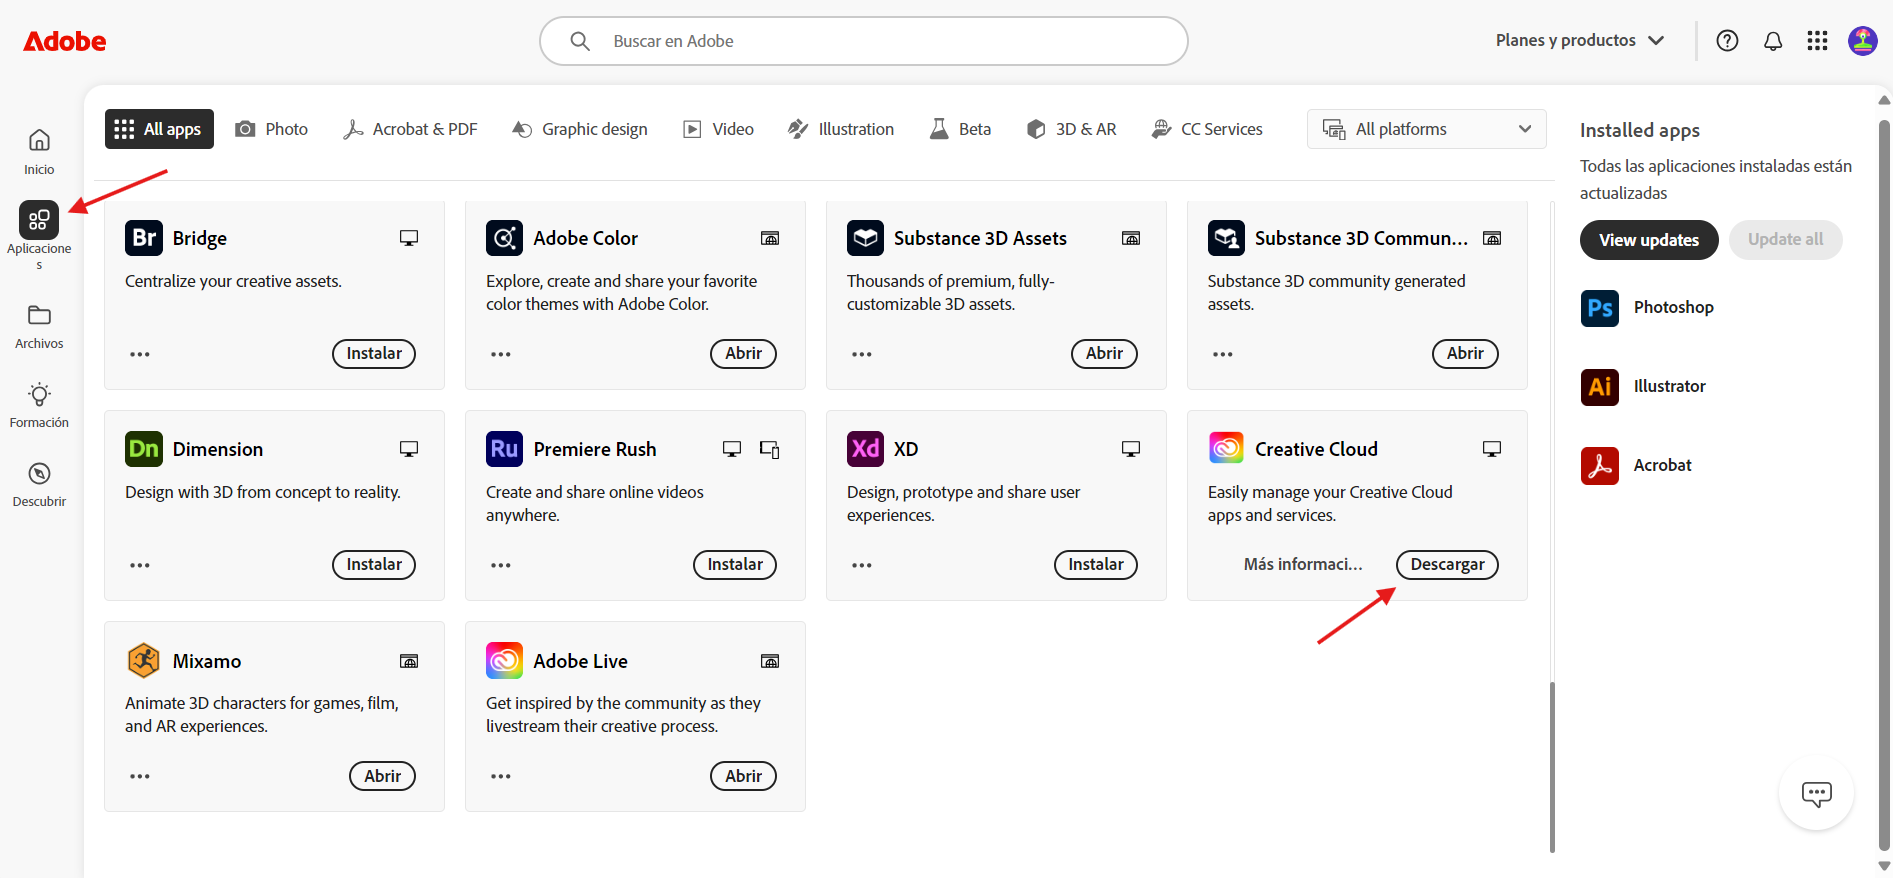Open XD card more options ellipsis
This screenshot has width=1893, height=878.
click(862, 565)
